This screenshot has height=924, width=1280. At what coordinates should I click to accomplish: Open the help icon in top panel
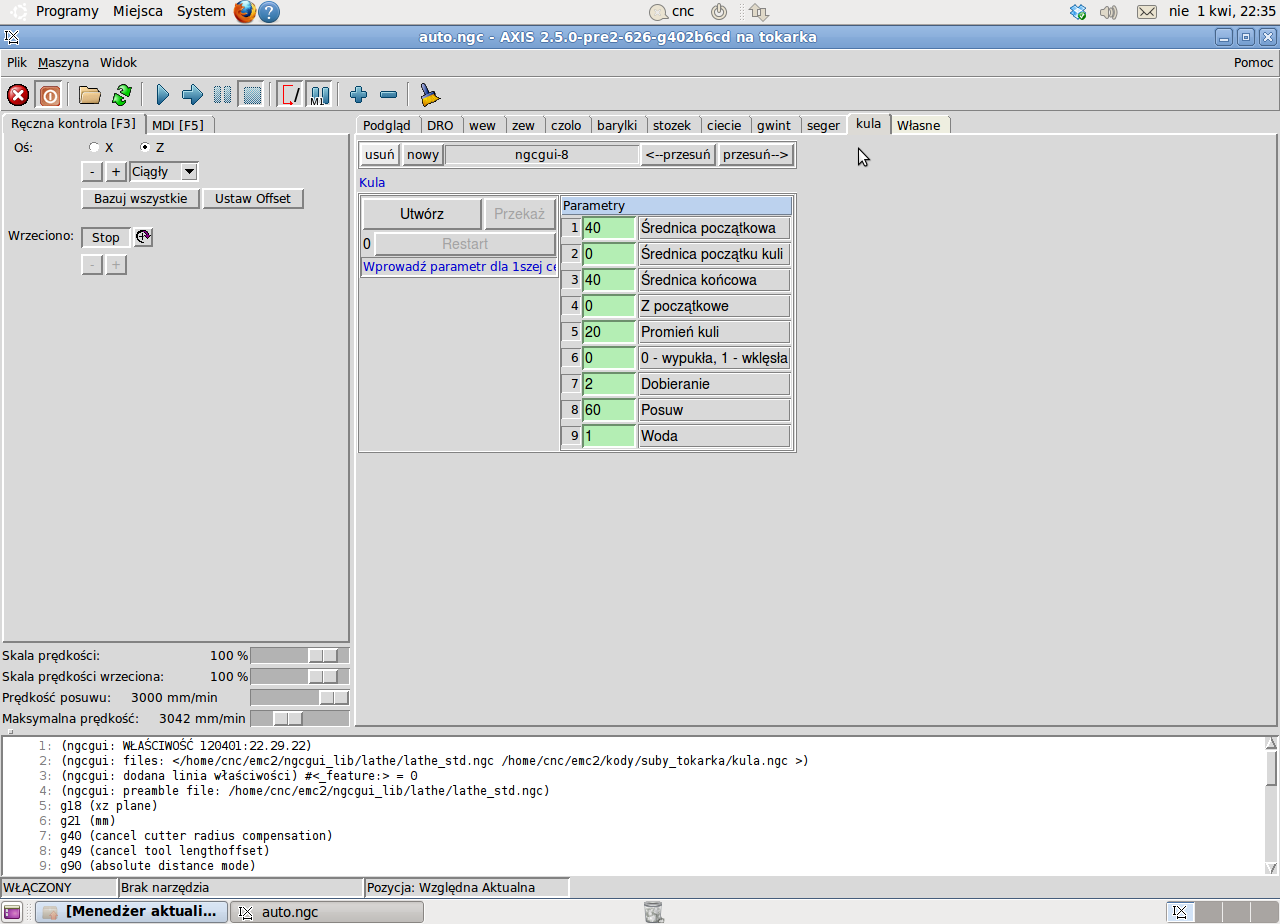click(269, 12)
